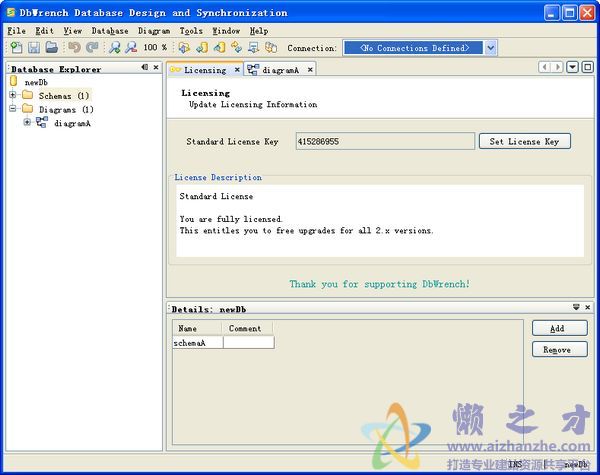Open the Connection dropdown arrow
This screenshot has height=475, width=600.
(x=491, y=48)
